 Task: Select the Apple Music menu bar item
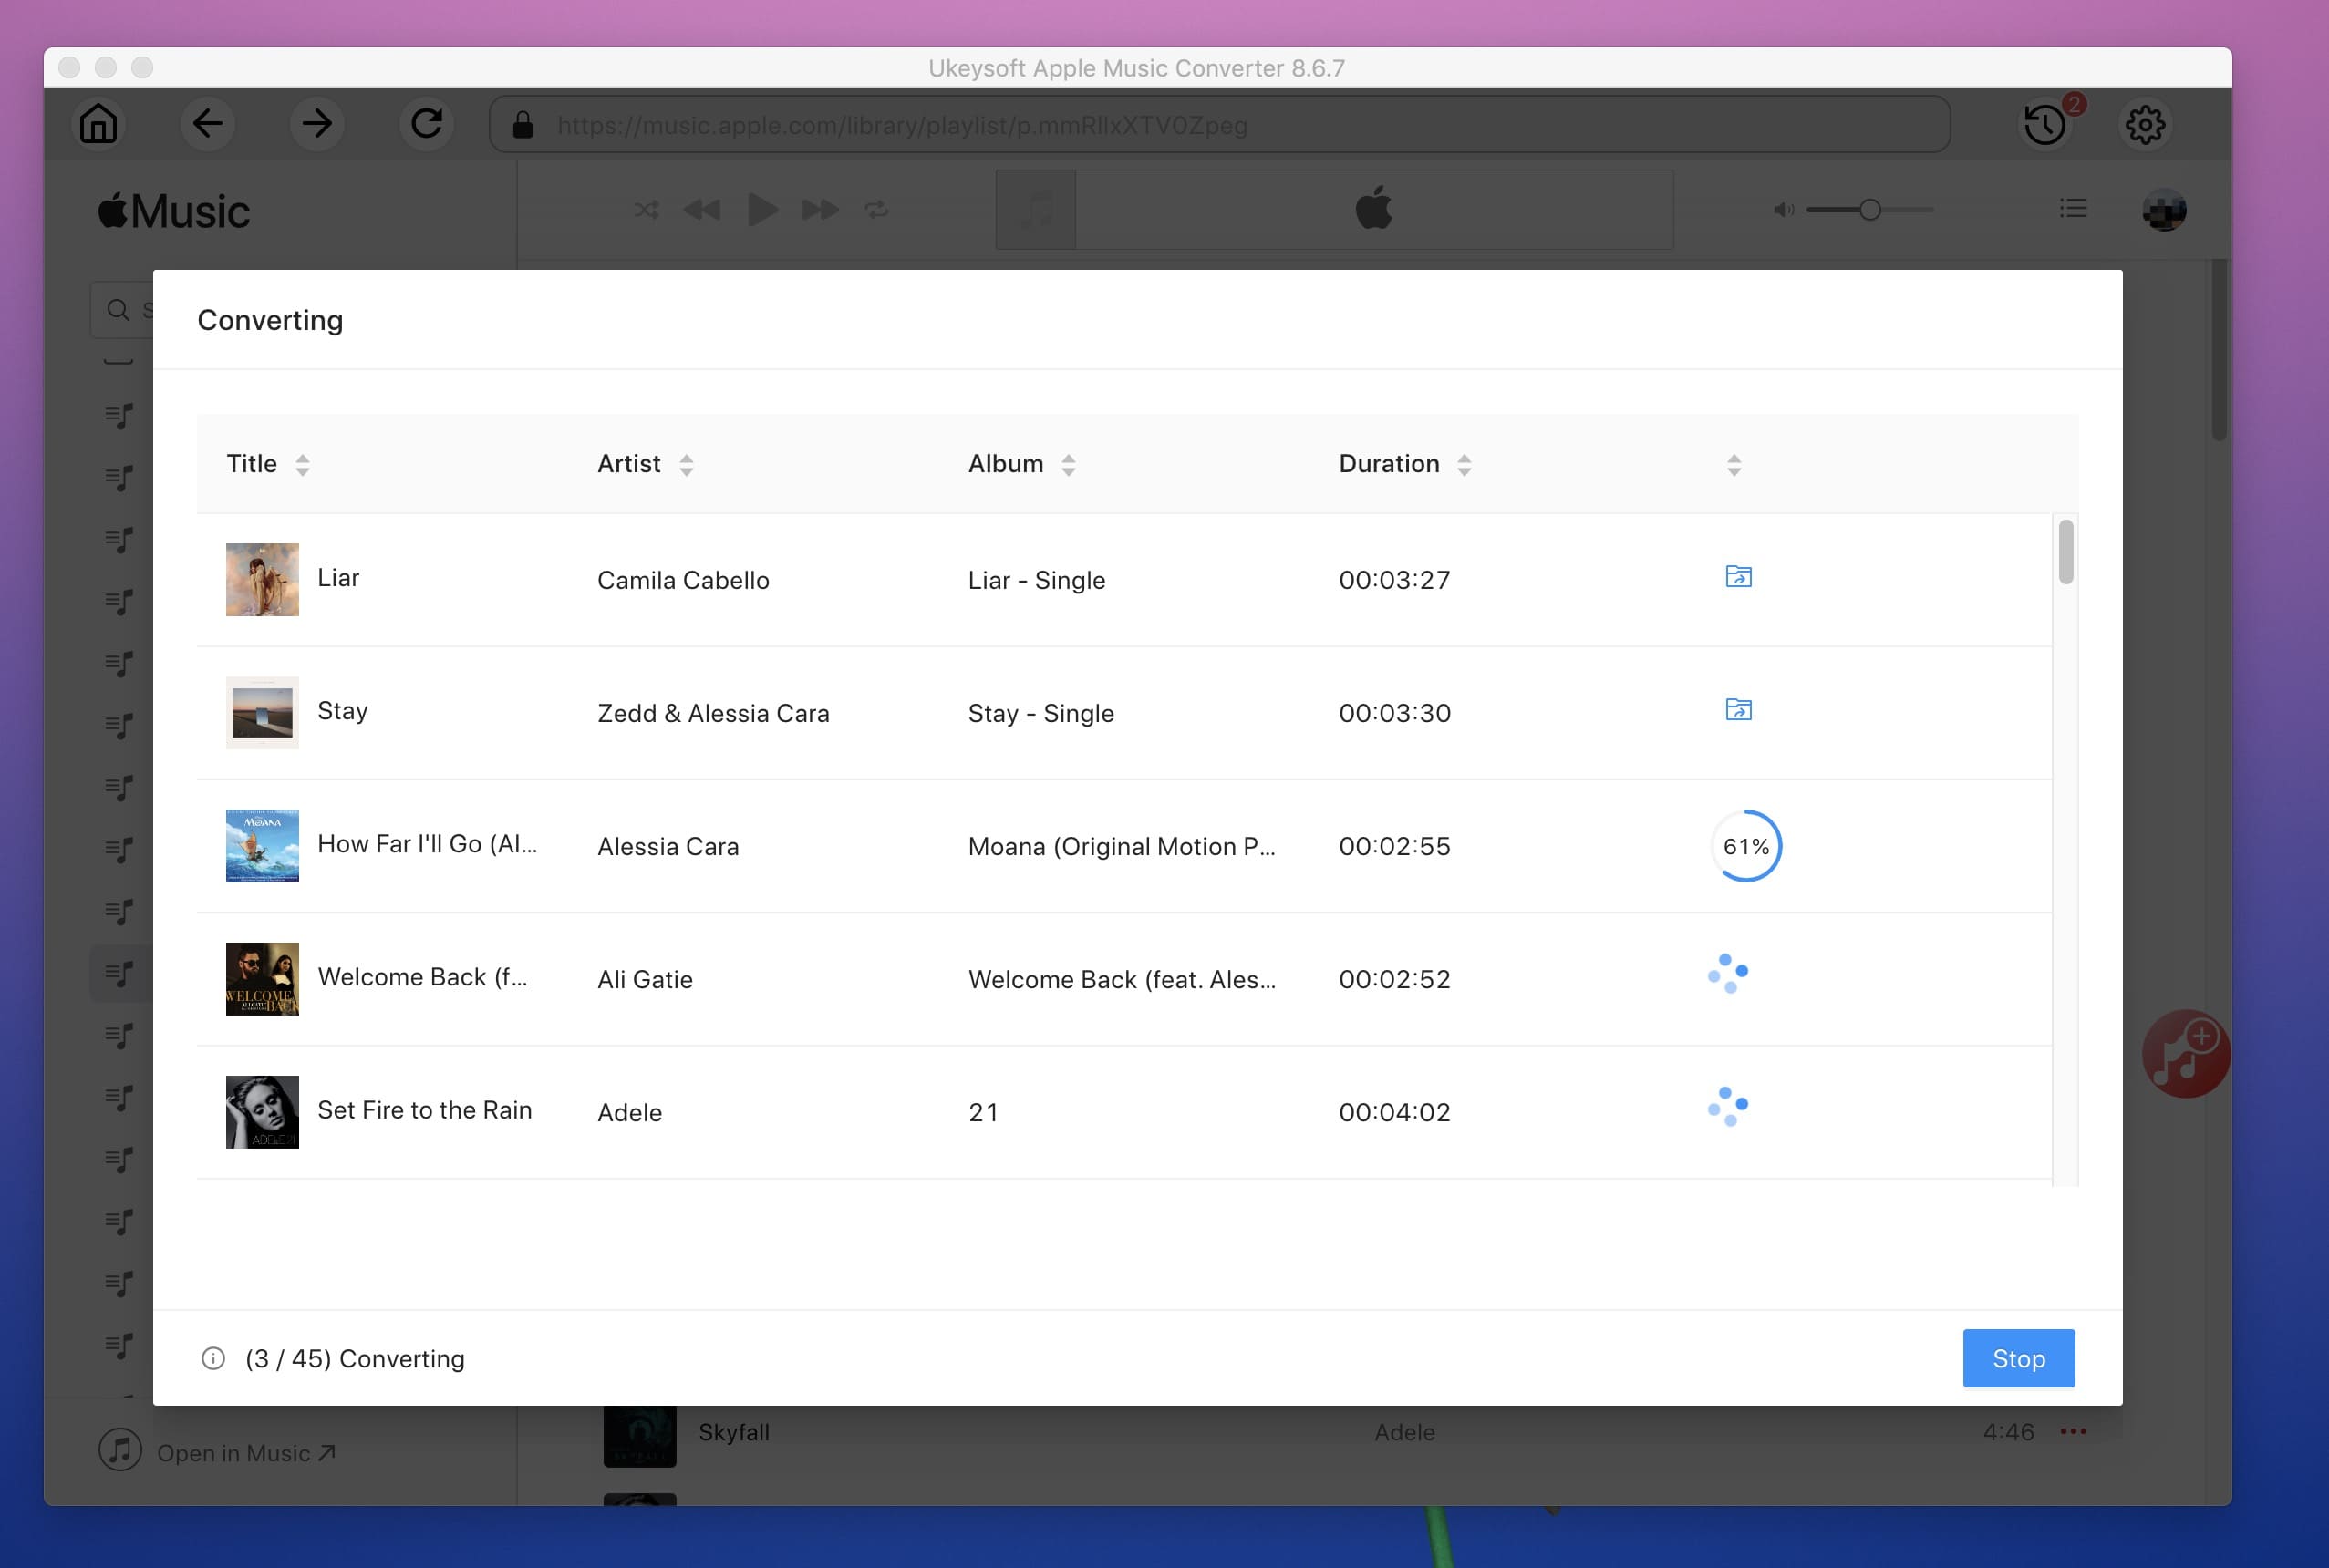point(173,208)
